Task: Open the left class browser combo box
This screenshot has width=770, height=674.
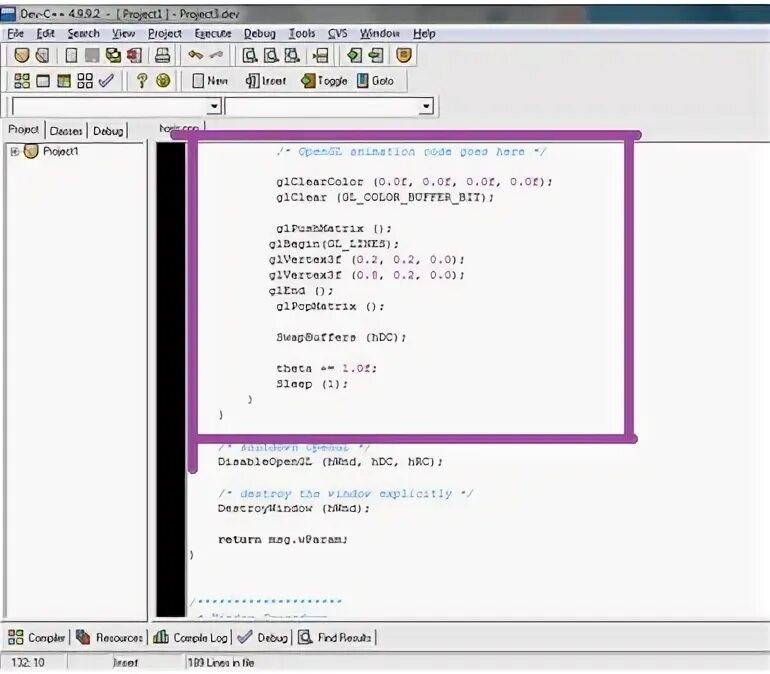Action: (x=116, y=106)
